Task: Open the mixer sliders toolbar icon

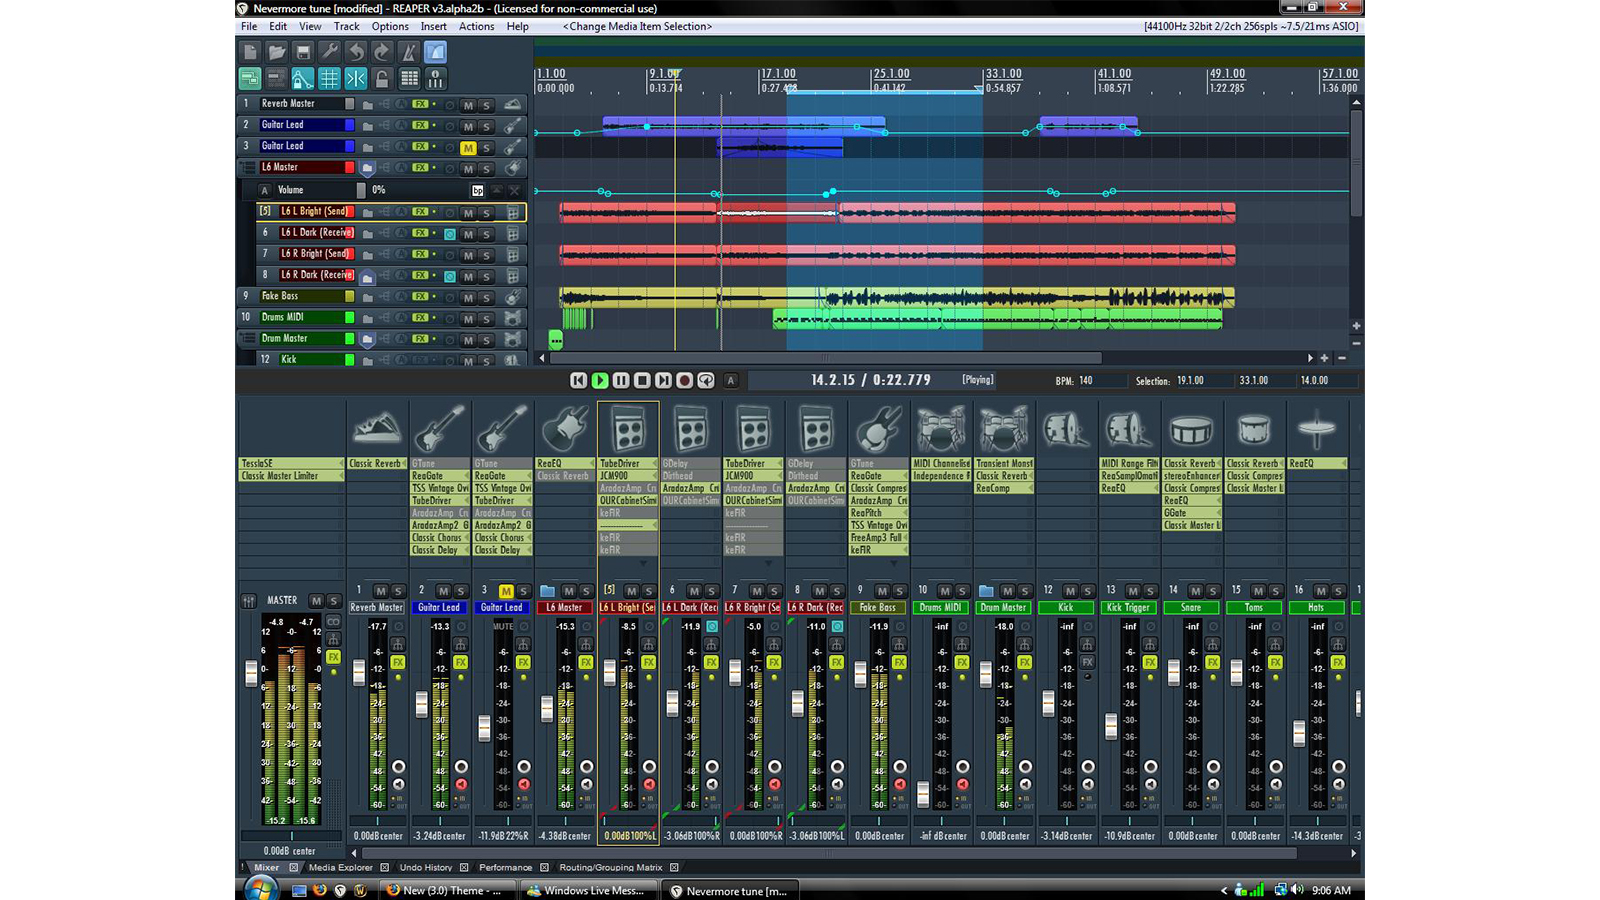Action: tap(435, 78)
